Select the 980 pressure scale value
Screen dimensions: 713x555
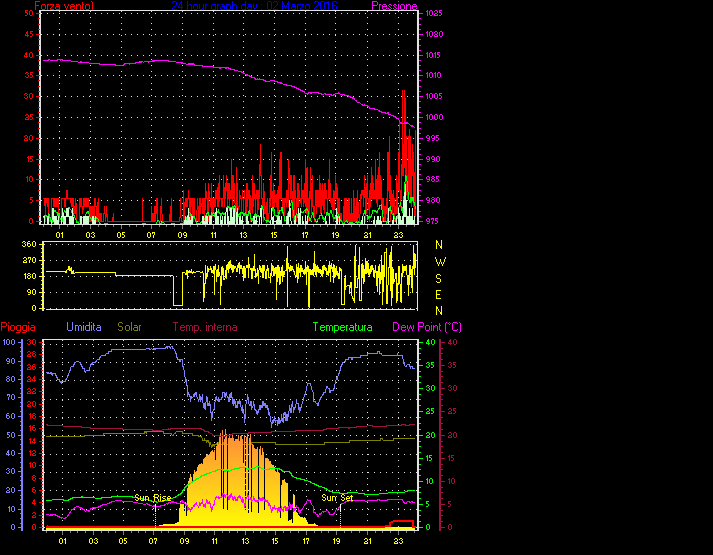tap(432, 200)
